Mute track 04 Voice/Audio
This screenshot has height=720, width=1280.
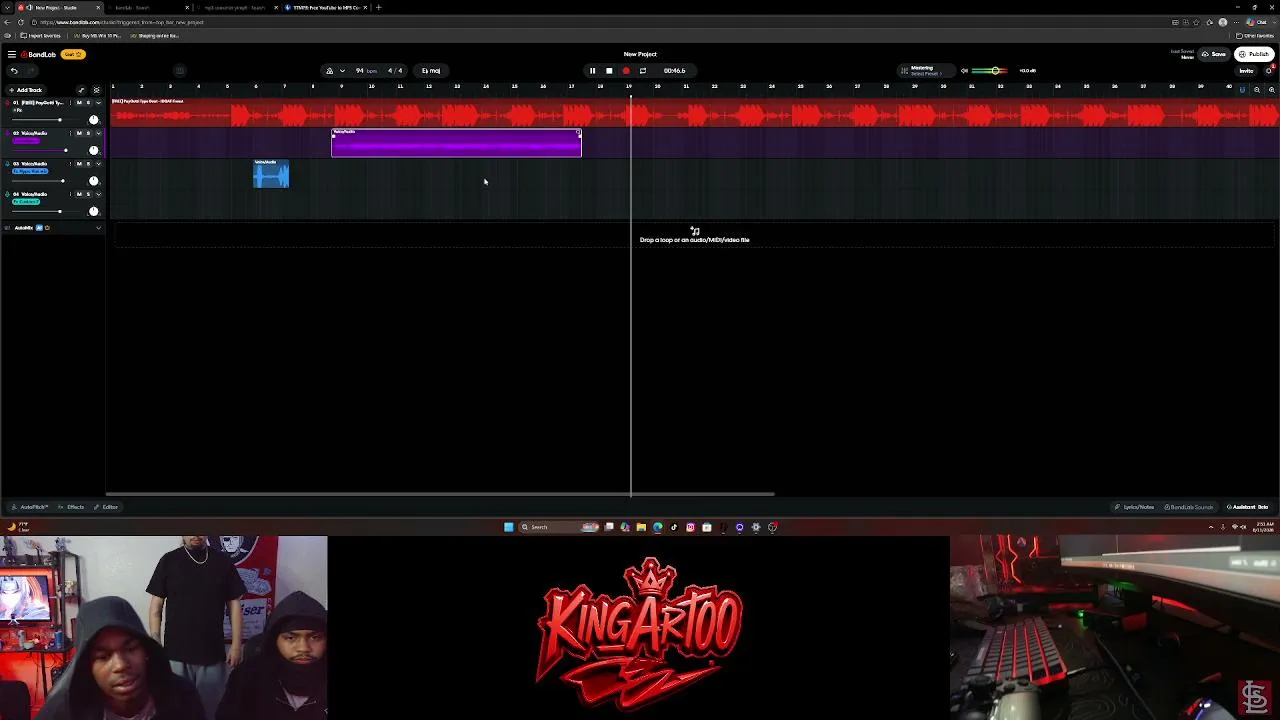79,194
